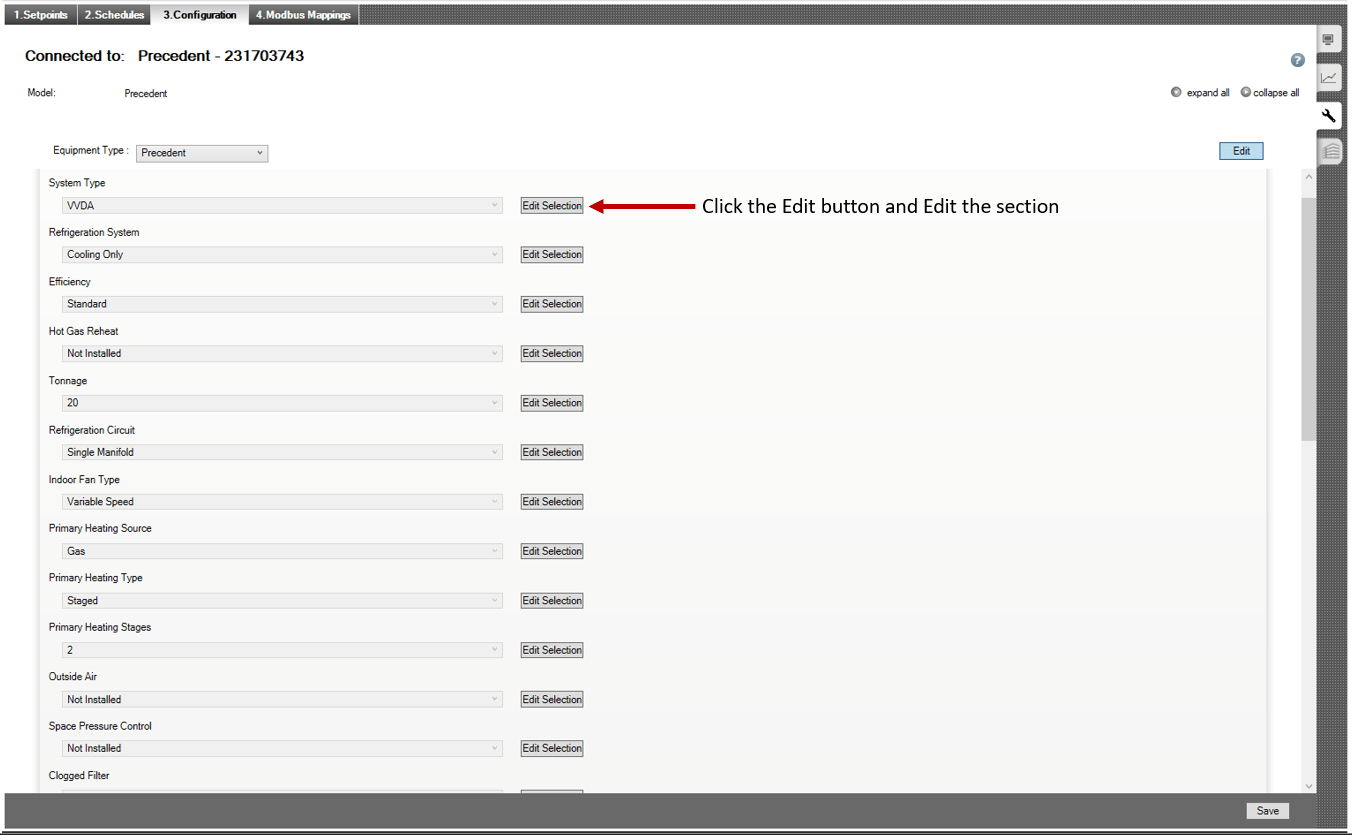Open the Outside Air dropdown
This screenshot has width=1352, height=835.
click(282, 700)
